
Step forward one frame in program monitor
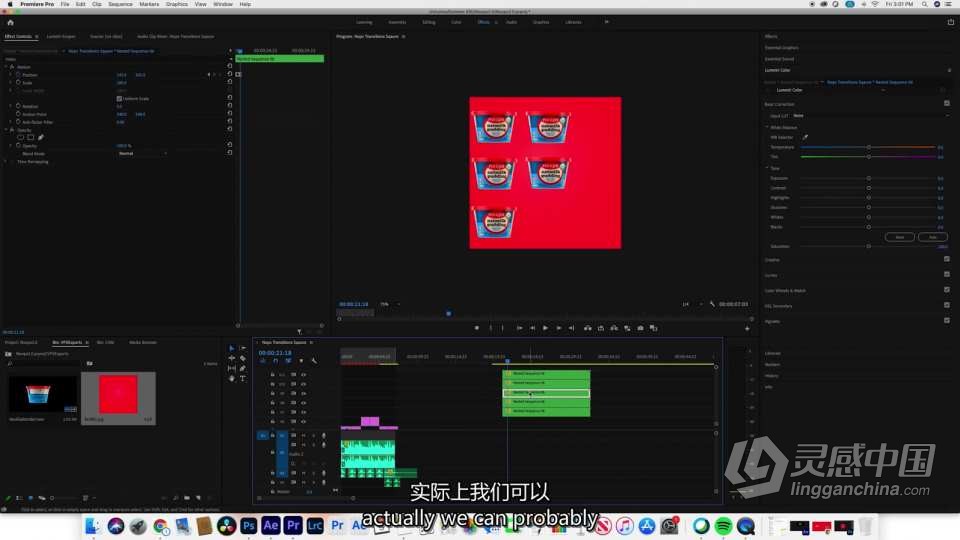point(558,328)
